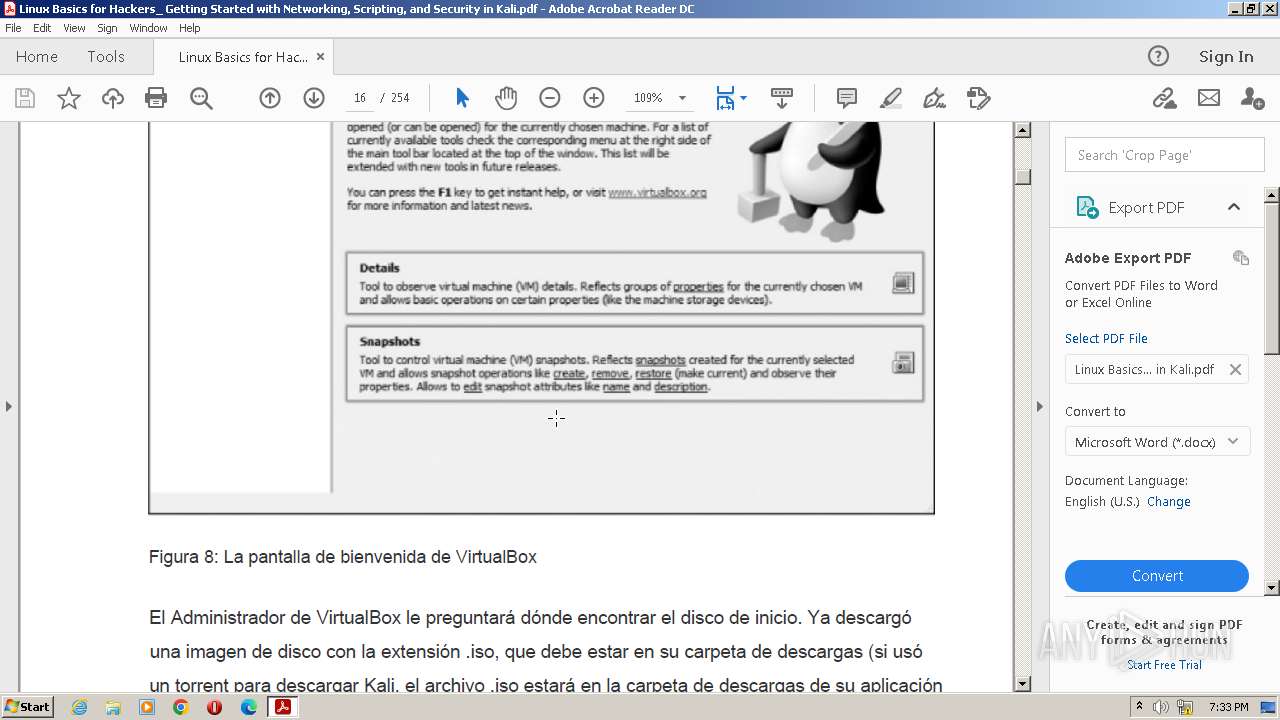Open www.virtualbox.org link in page
The height and width of the screenshot is (720, 1280).
657,192
